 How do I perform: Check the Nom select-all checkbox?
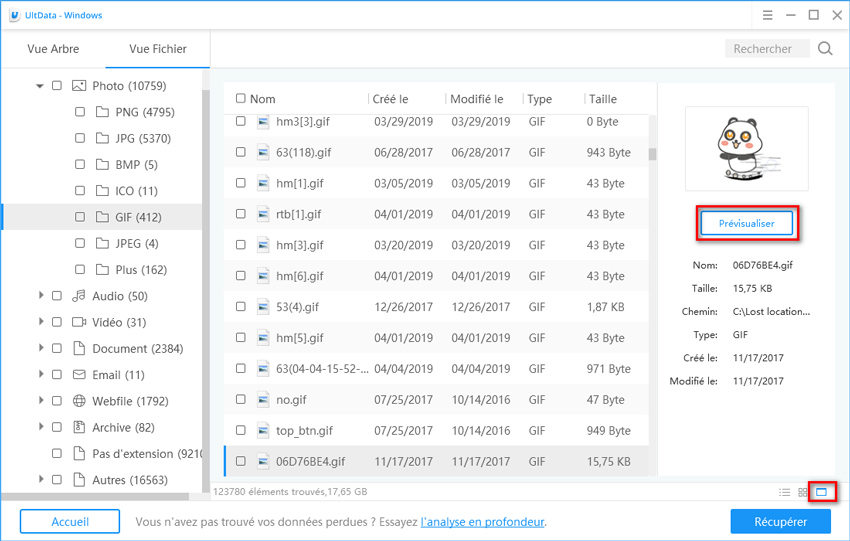[x=241, y=99]
